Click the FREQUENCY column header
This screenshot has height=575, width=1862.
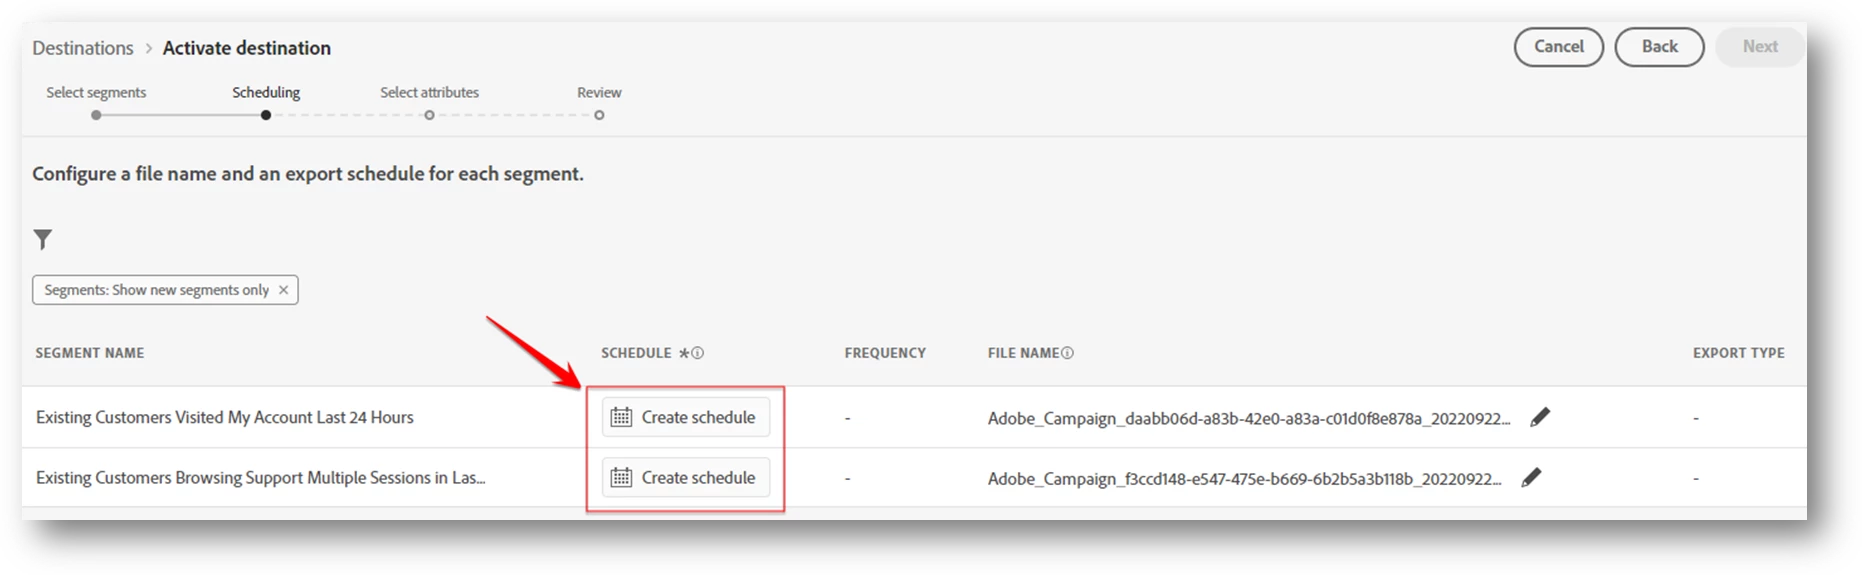point(885,353)
